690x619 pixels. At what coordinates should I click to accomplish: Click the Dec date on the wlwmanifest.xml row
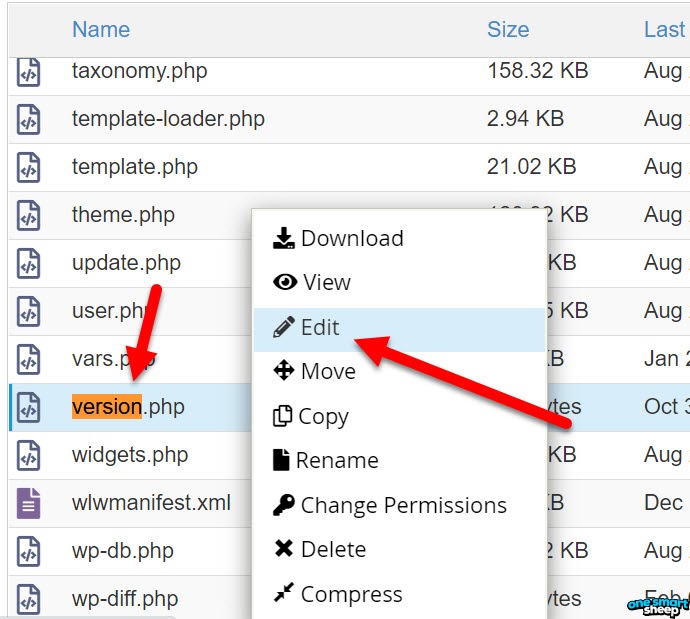pyautogui.click(x=664, y=502)
